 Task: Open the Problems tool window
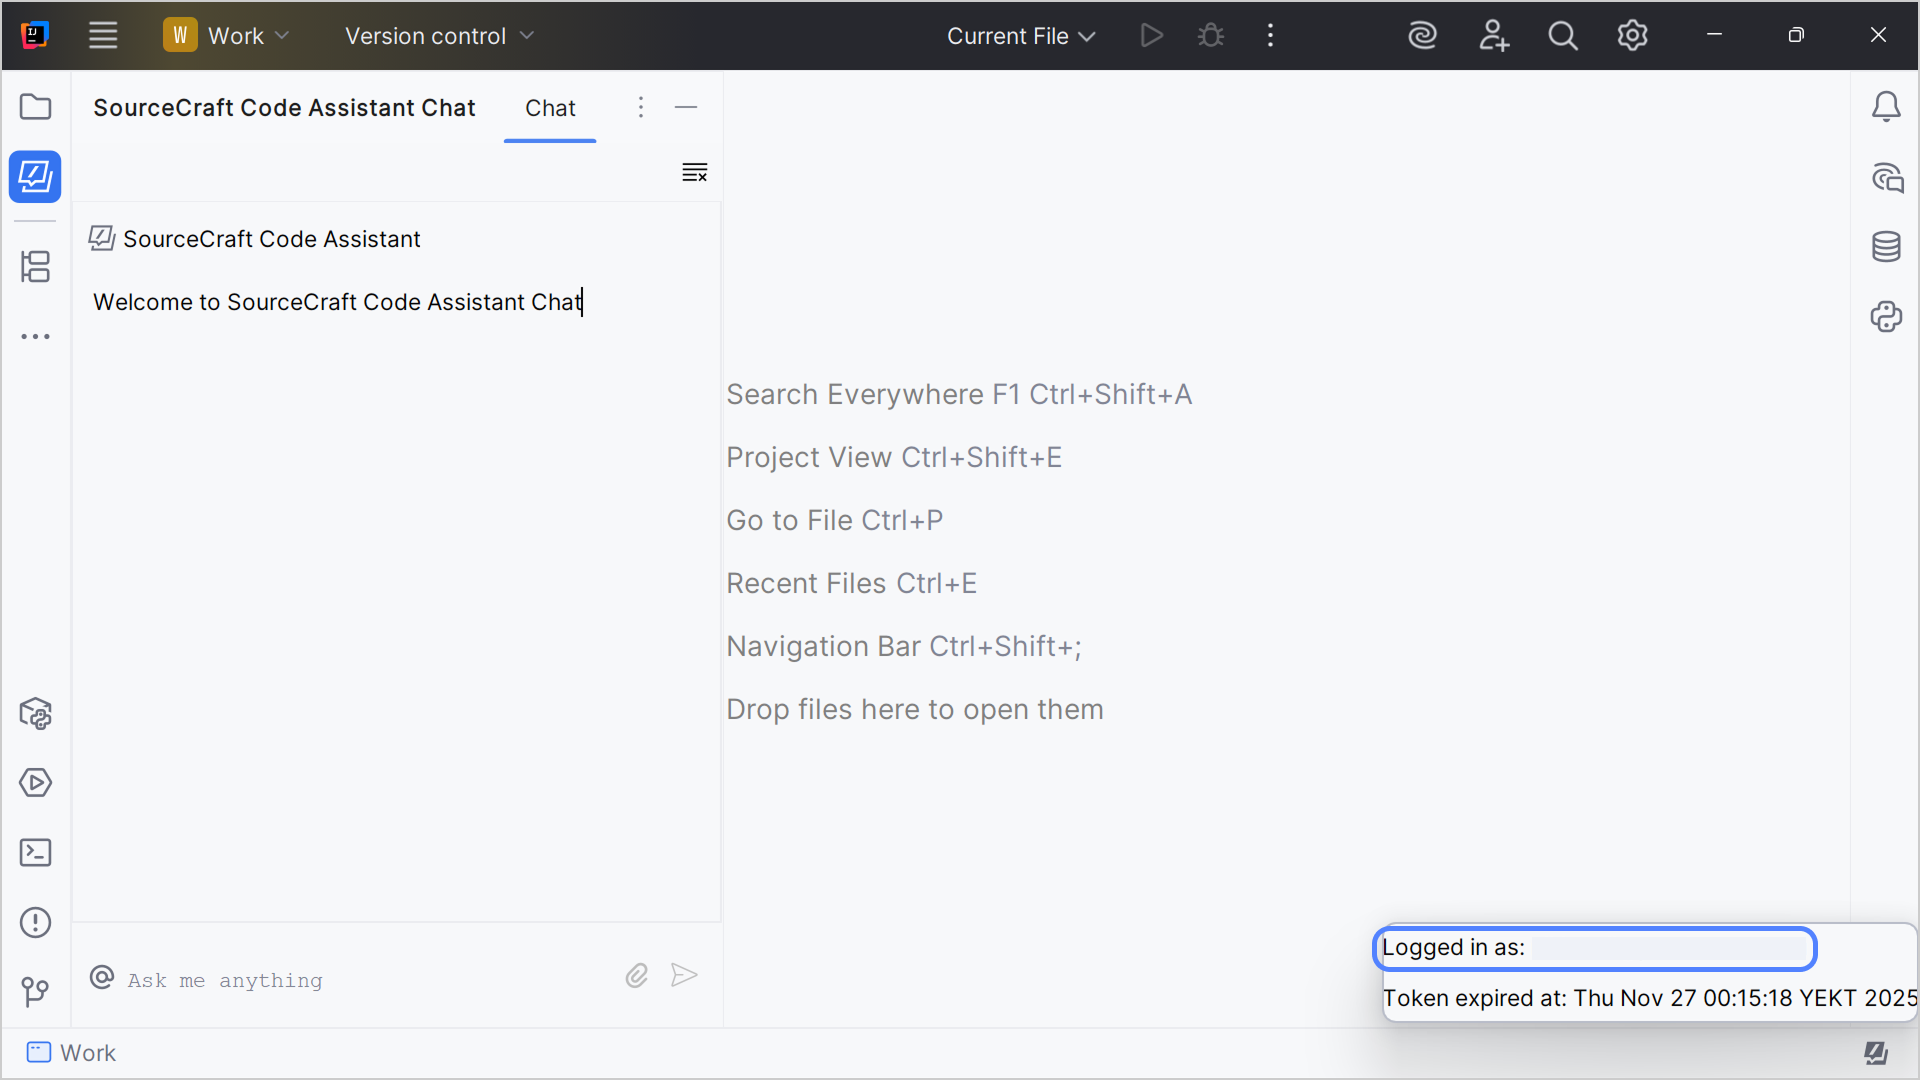(x=36, y=922)
